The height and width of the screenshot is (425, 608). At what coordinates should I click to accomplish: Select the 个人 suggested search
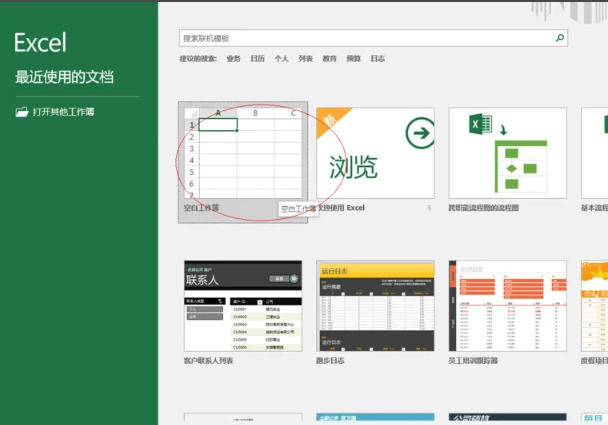point(282,59)
